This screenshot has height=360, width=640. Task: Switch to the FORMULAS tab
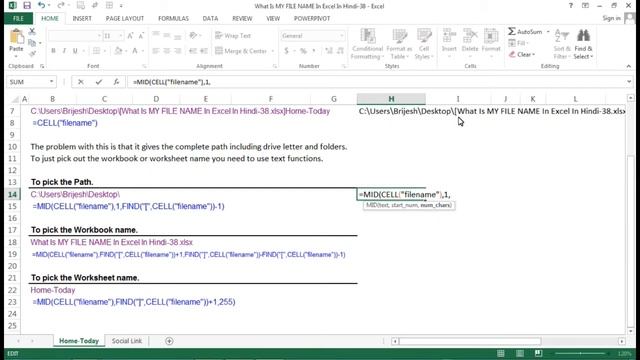coord(173,18)
